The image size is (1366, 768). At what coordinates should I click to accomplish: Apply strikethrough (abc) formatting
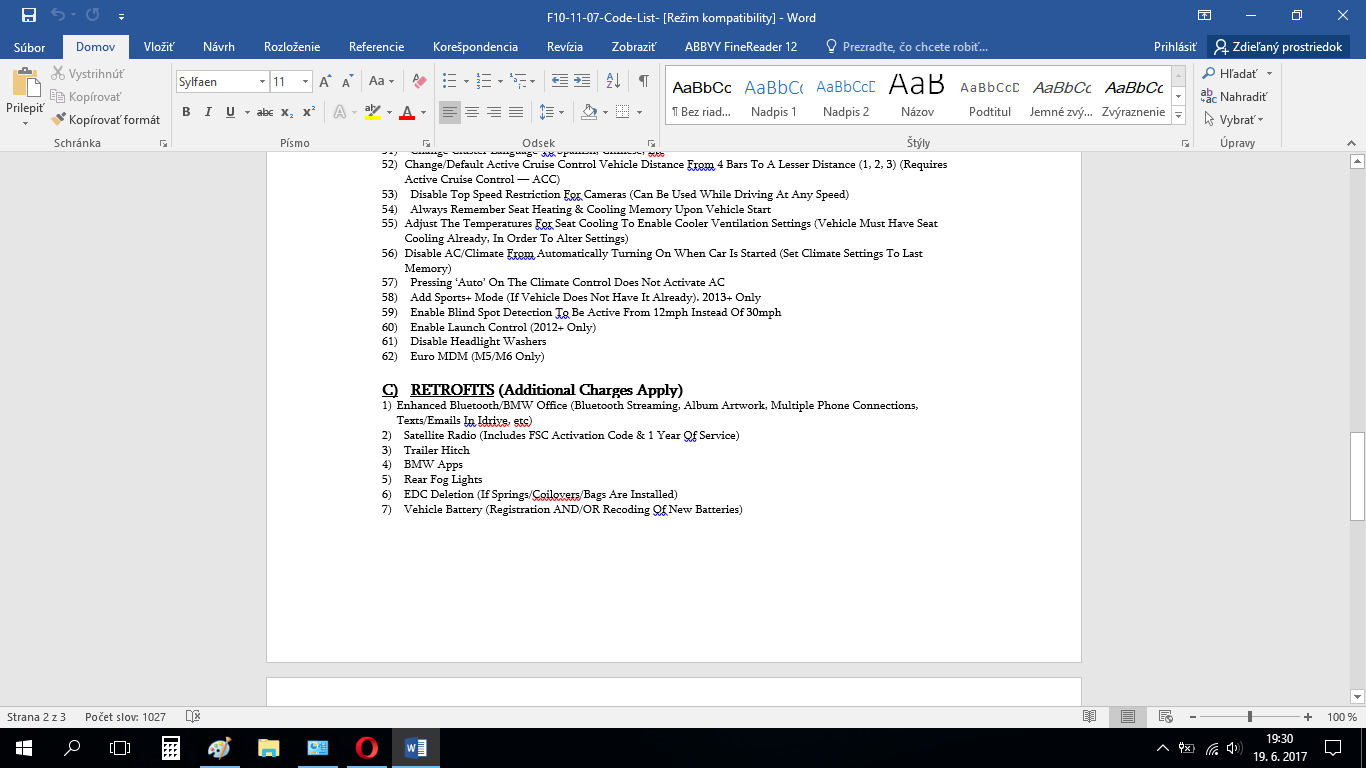(x=265, y=112)
